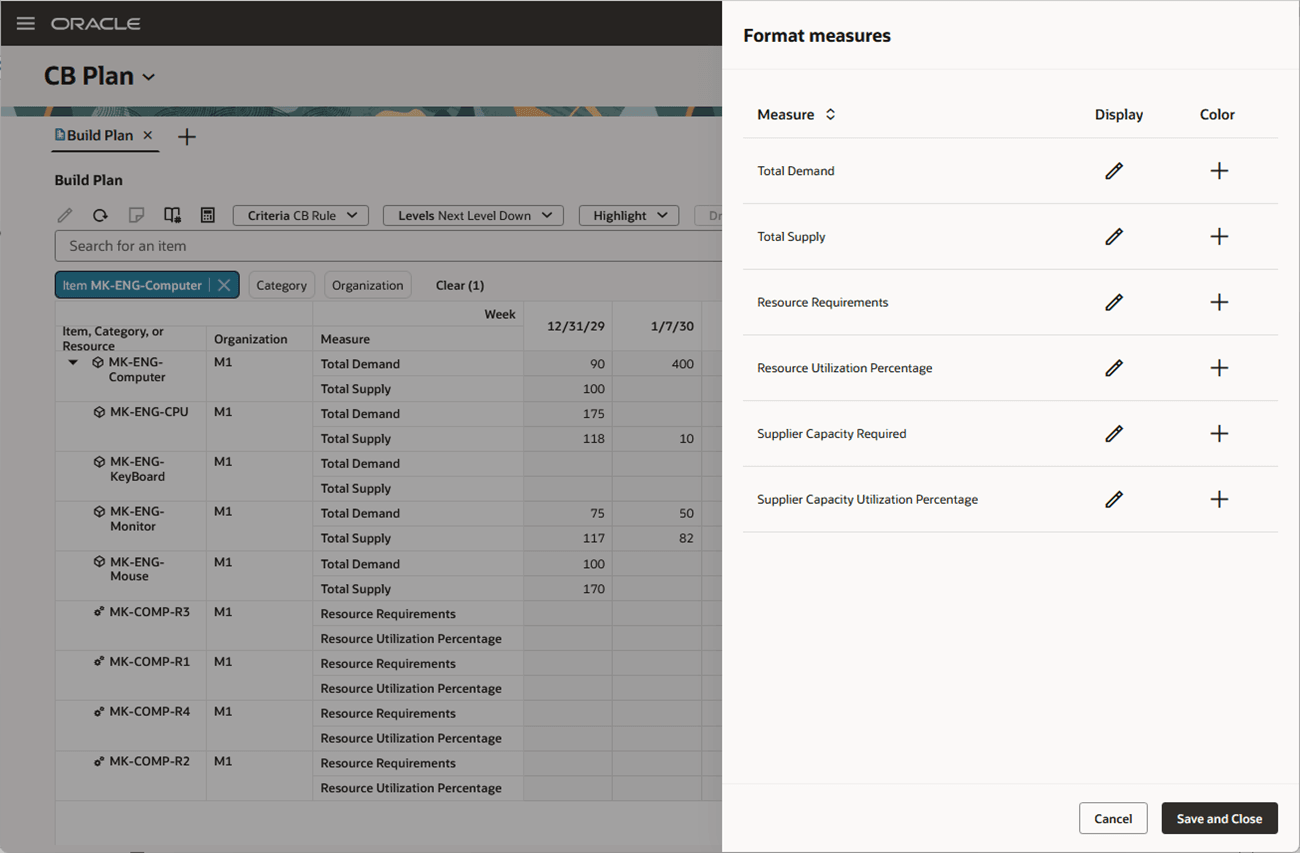This screenshot has height=853, width=1300.
Task: Open the format measures toolbar icon
Action: pos(172,215)
